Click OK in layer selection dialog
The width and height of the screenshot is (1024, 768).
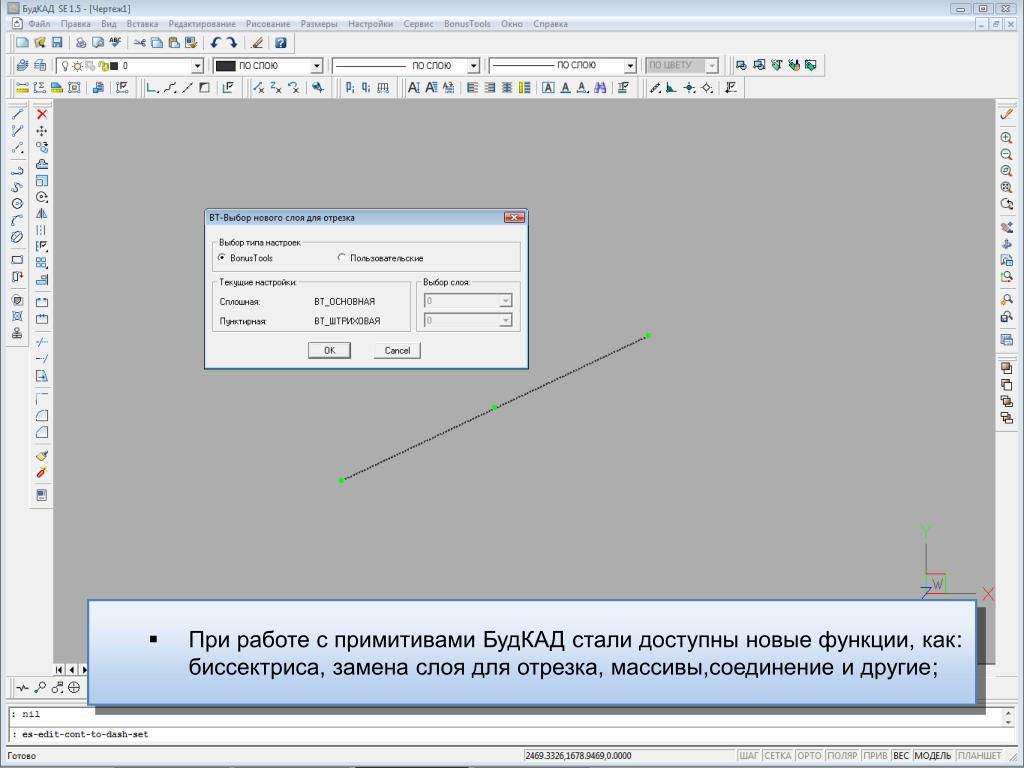[329, 351]
